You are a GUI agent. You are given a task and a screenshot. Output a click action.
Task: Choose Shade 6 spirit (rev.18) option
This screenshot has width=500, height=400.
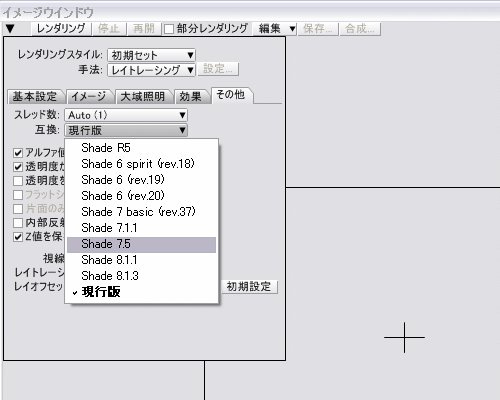click(x=142, y=164)
